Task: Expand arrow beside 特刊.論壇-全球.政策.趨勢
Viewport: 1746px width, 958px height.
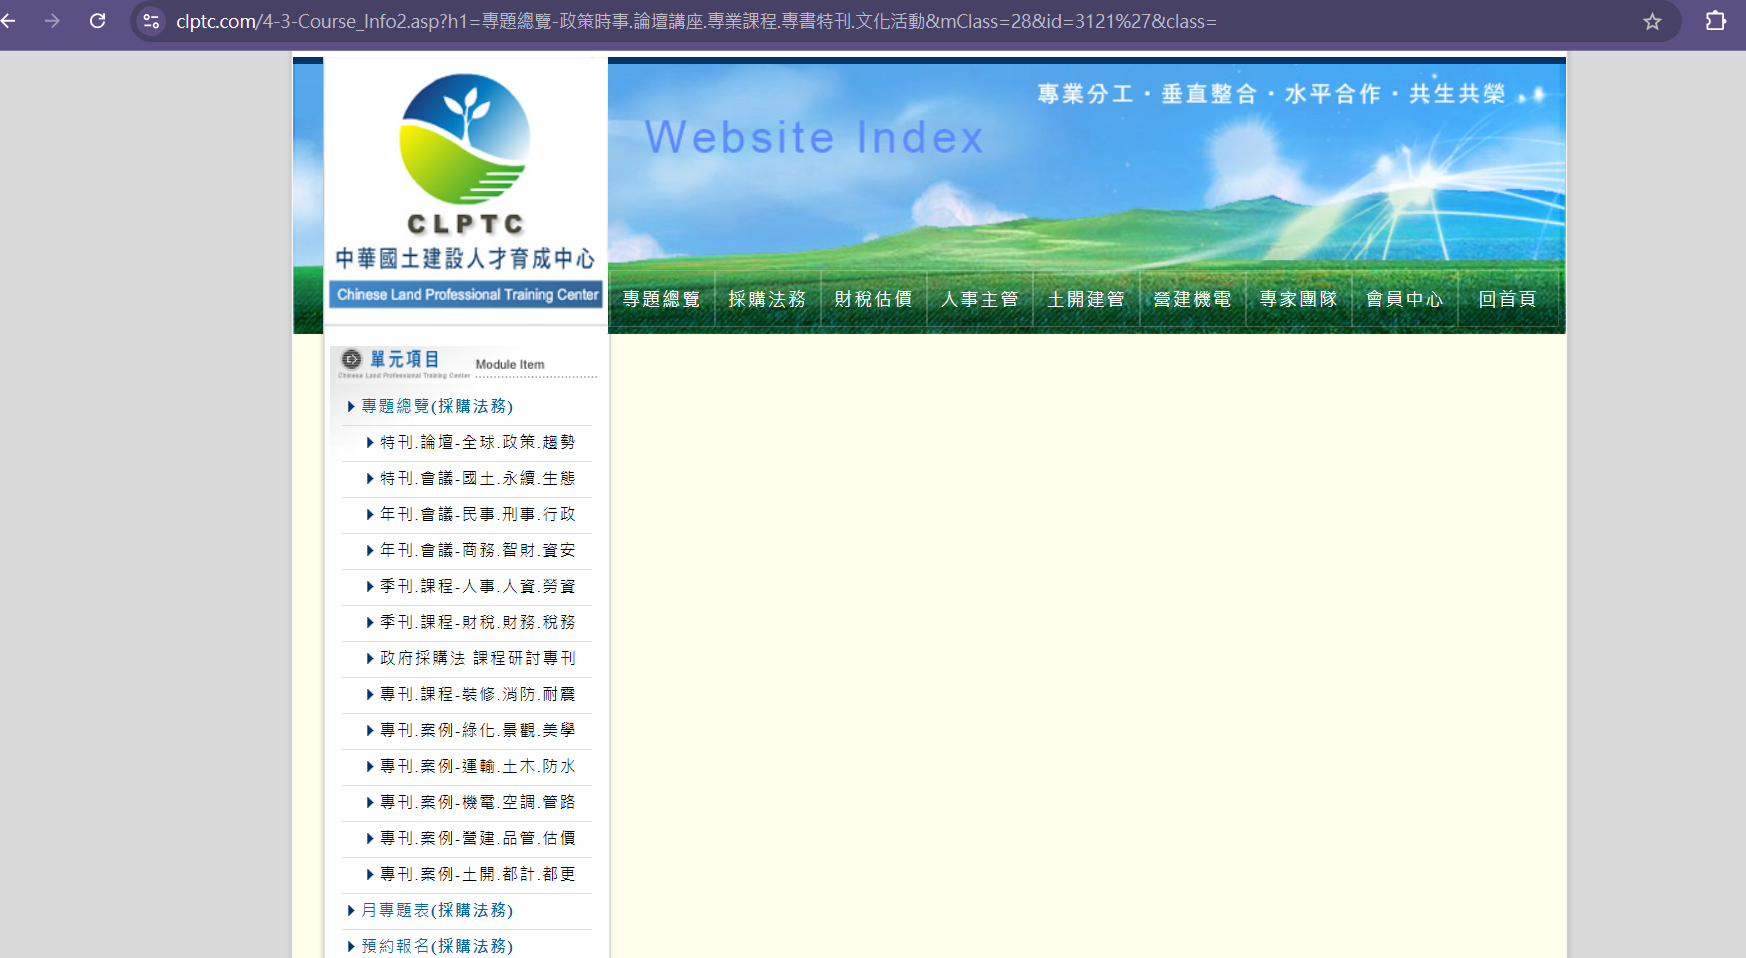Action: click(x=370, y=442)
